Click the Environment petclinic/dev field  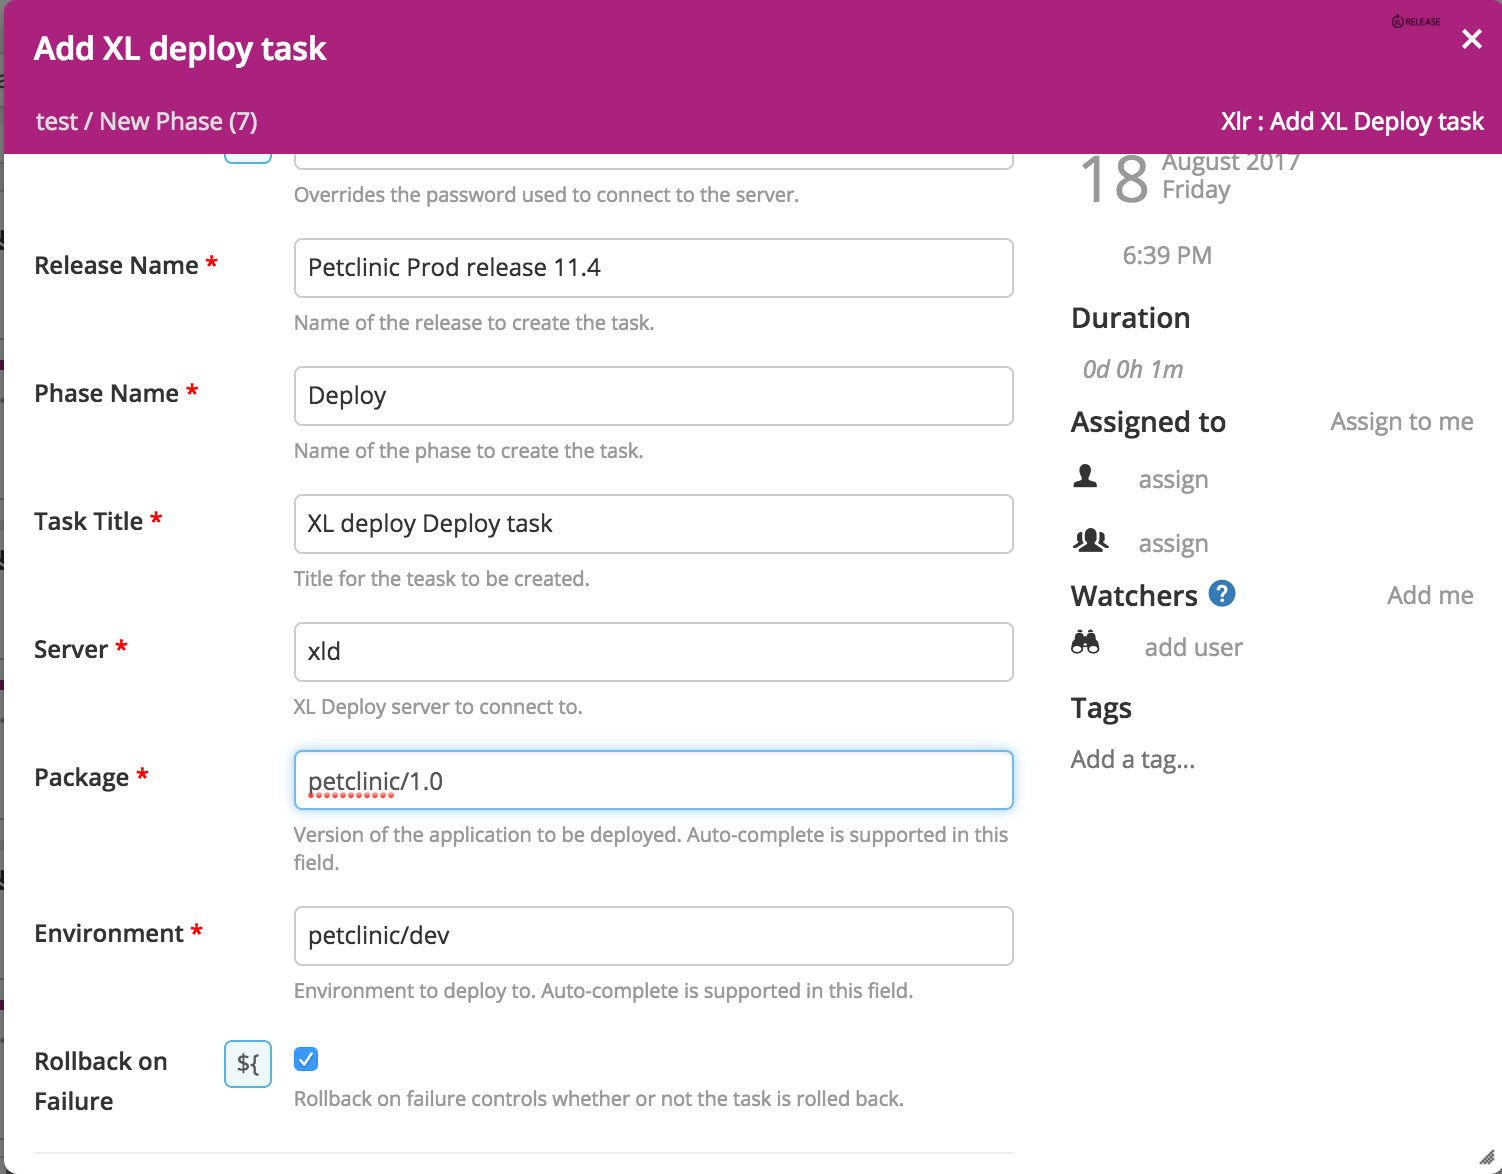click(654, 936)
